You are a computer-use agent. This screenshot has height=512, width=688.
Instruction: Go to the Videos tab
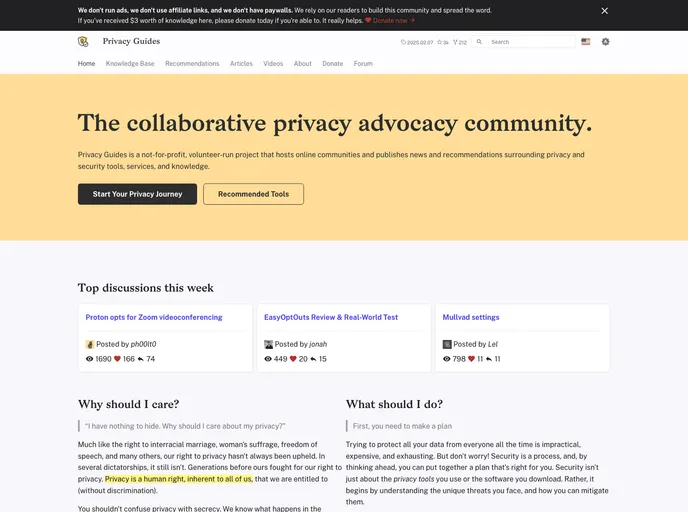click(273, 64)
